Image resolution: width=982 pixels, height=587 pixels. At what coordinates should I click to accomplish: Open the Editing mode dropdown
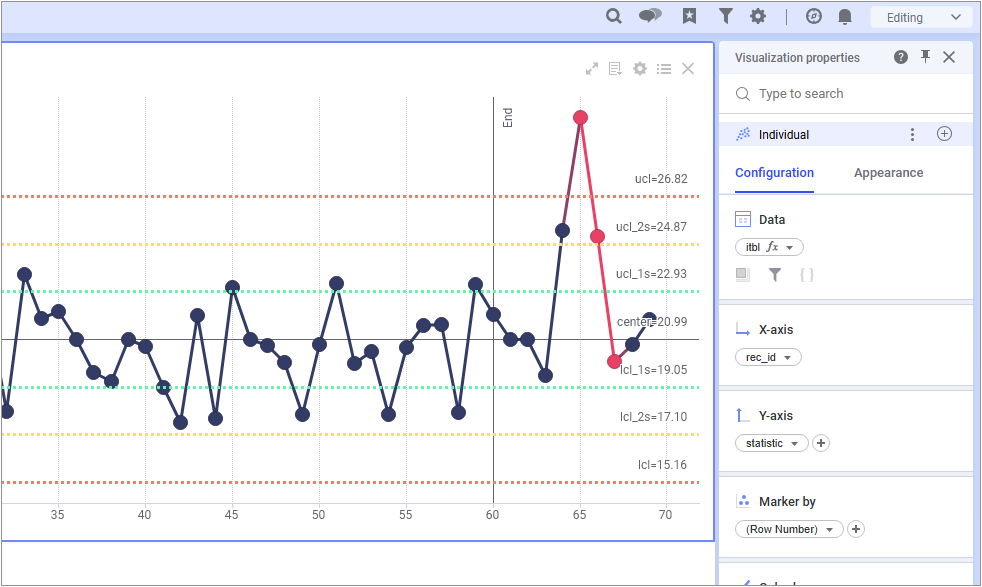click(923, 18)
